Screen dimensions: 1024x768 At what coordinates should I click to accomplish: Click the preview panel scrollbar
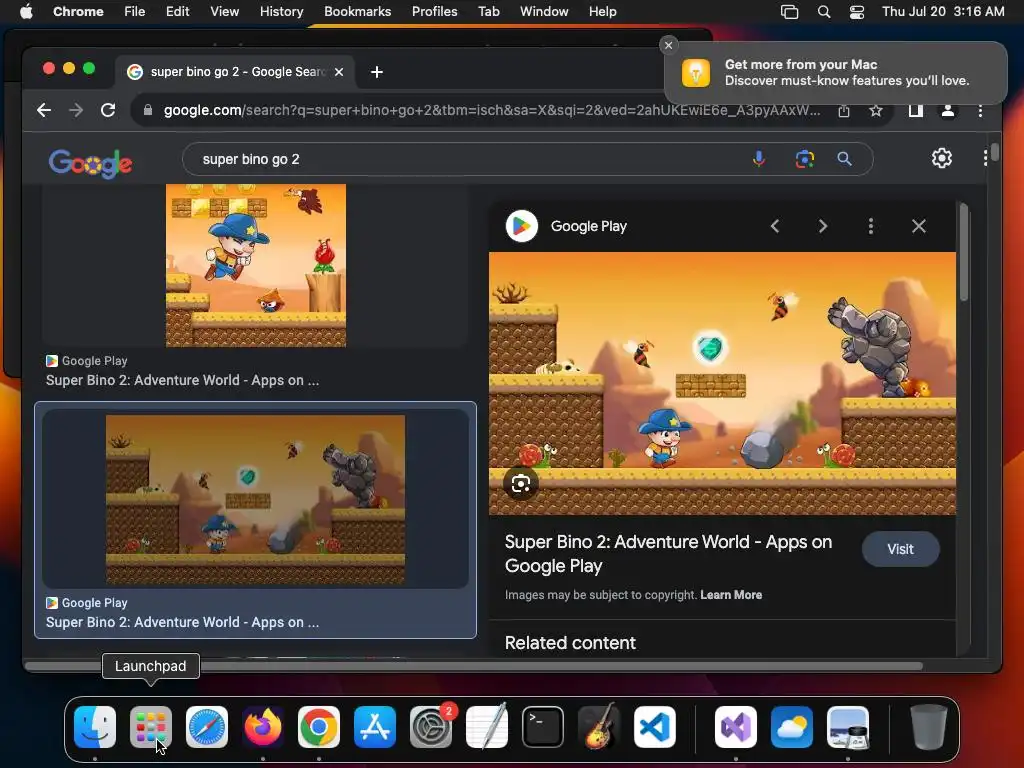click(964, 252)
